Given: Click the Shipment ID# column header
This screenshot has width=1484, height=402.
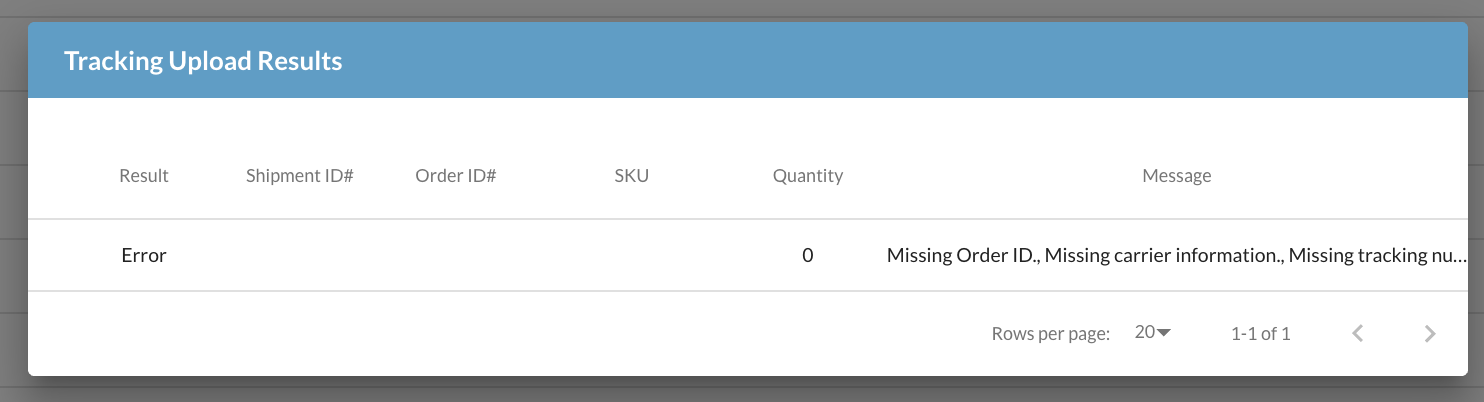Looking at the screenshot, I should [300, 176].
